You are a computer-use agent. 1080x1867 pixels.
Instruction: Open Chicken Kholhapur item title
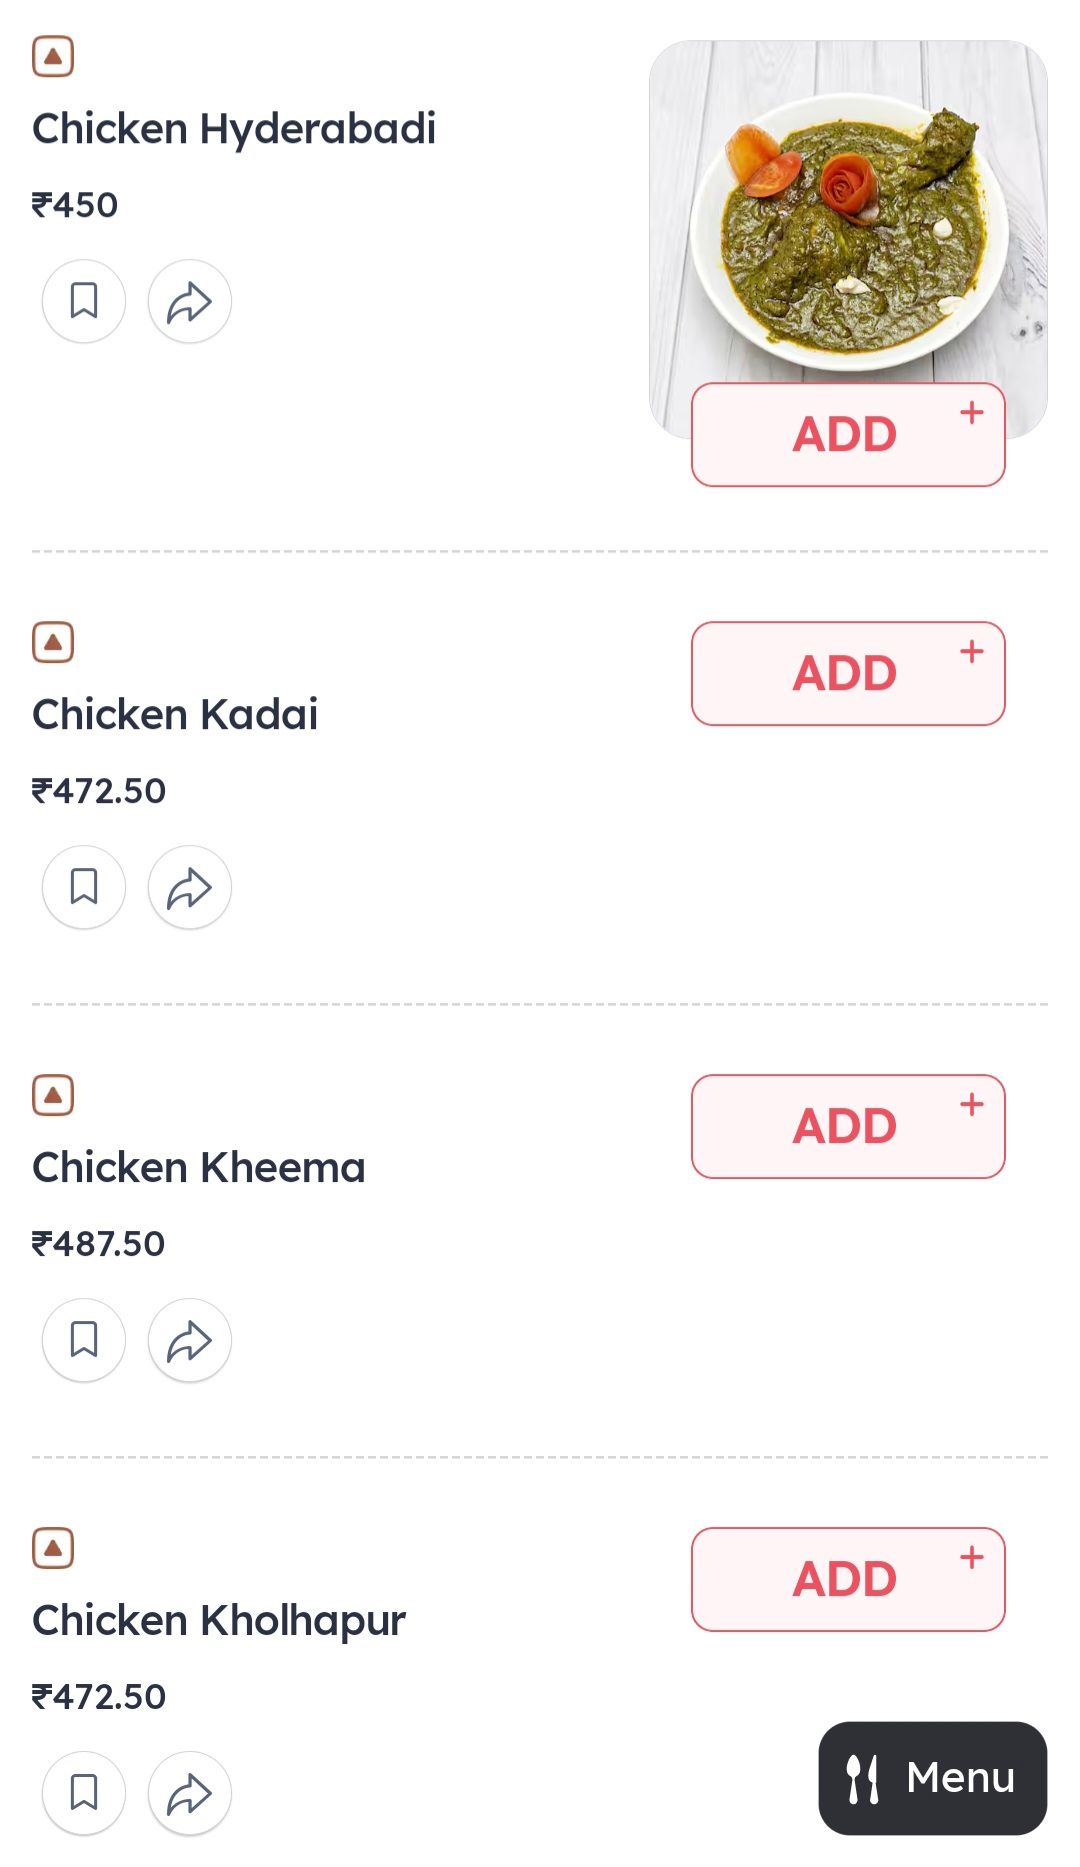(219, 1621)
